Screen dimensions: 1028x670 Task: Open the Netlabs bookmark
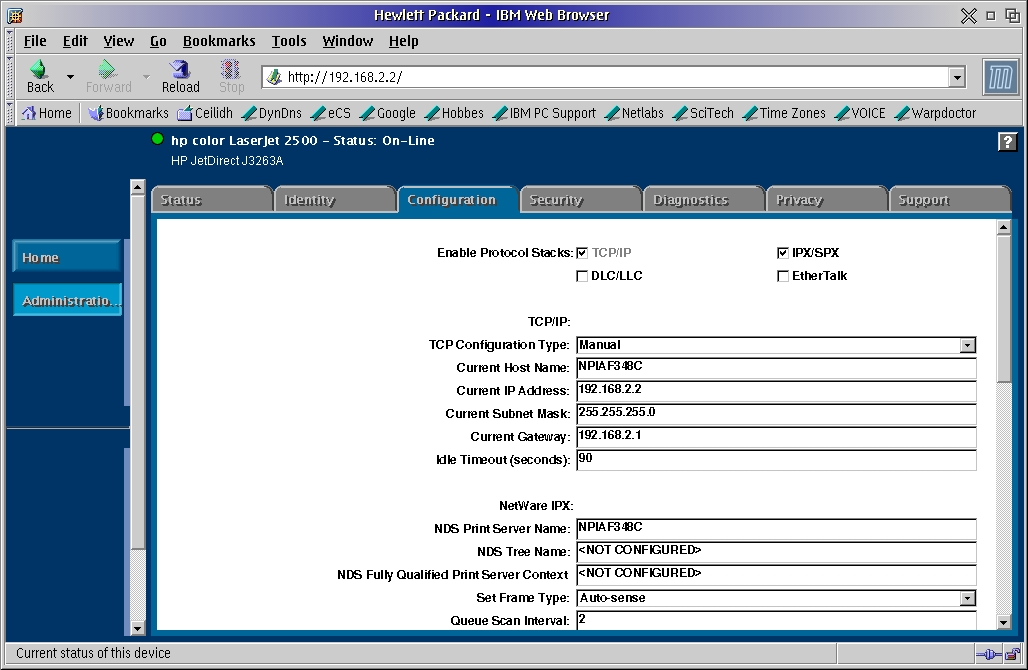(635, 113)
